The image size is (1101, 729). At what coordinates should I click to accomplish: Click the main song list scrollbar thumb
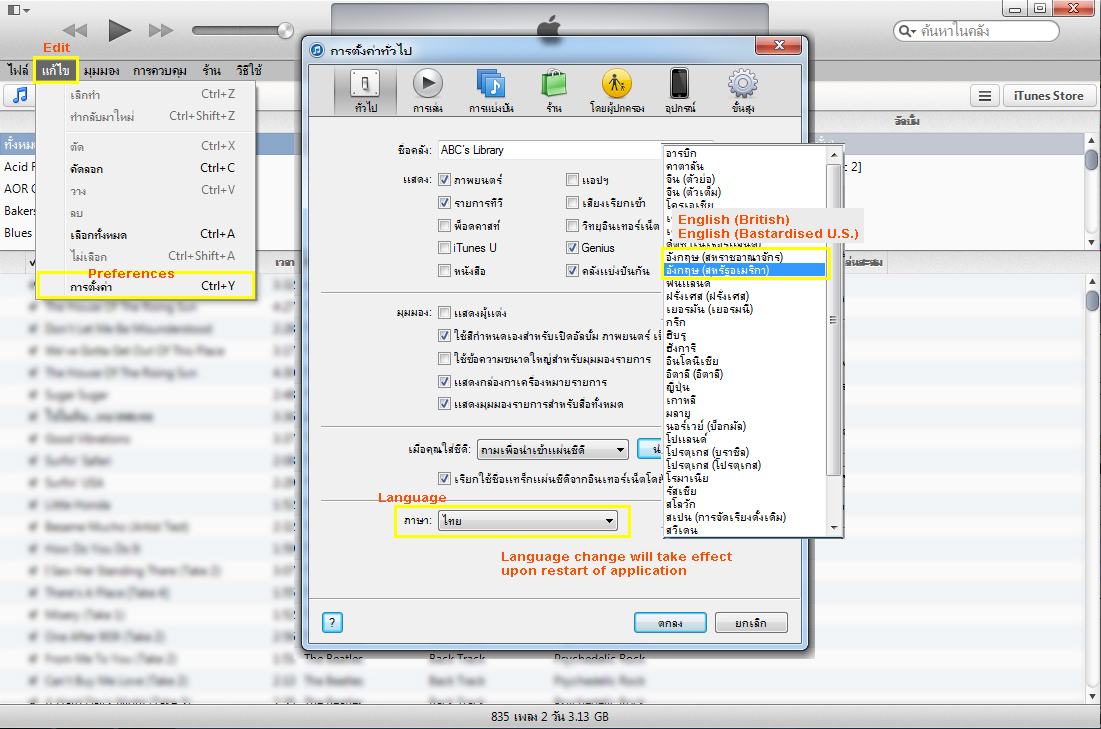pos(1091,300)
